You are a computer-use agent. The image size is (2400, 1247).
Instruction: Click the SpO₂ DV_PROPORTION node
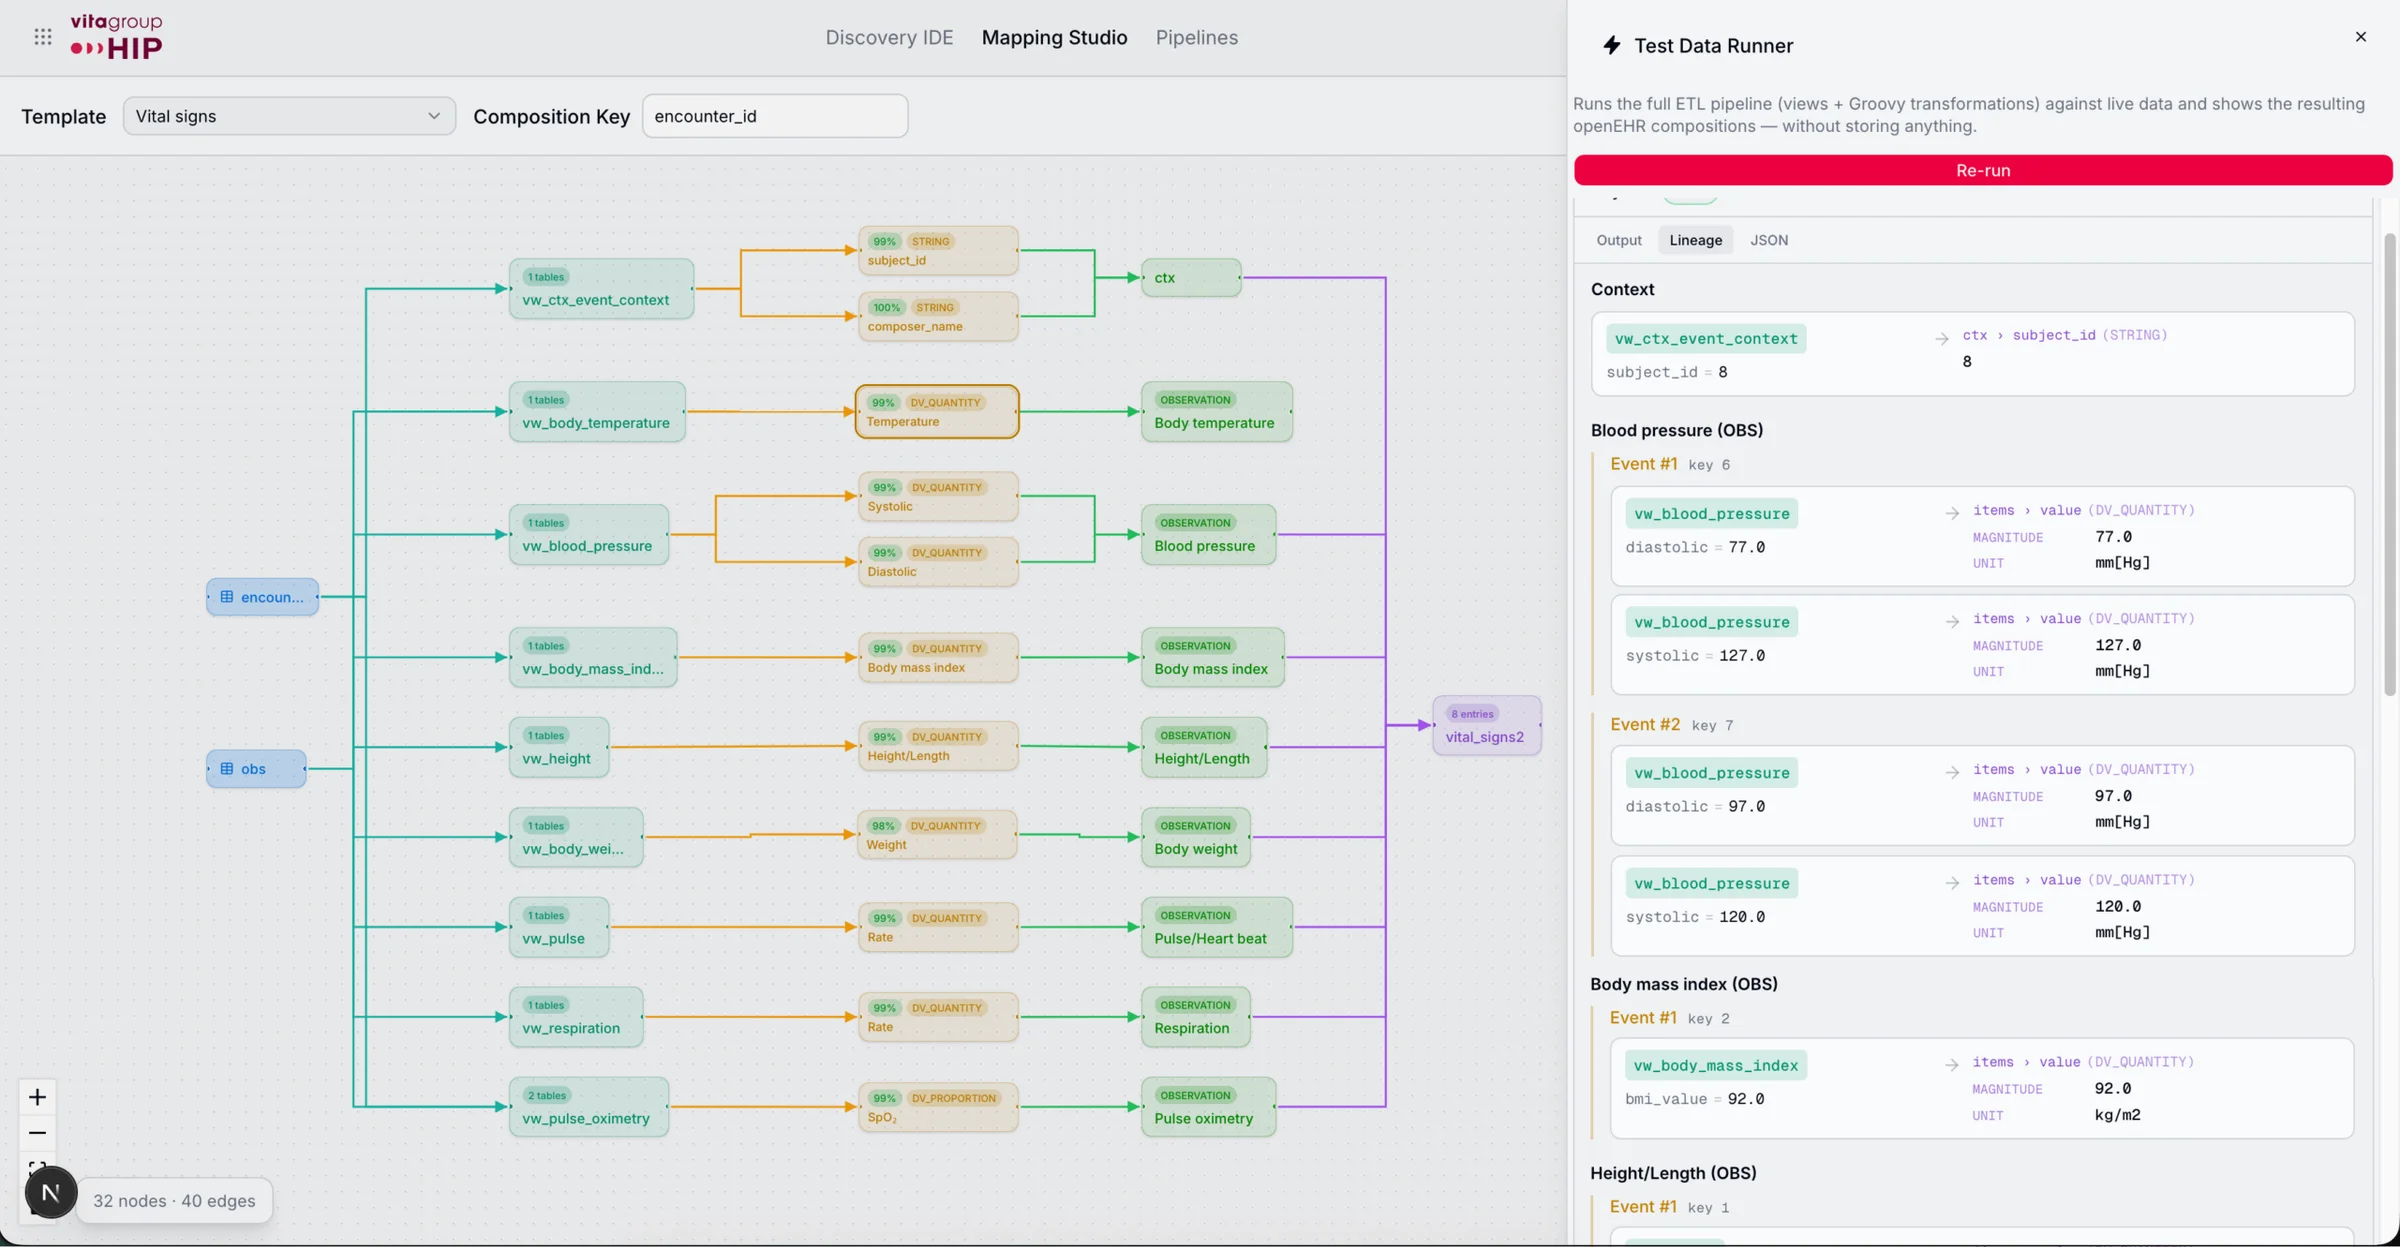[937, 1107]
